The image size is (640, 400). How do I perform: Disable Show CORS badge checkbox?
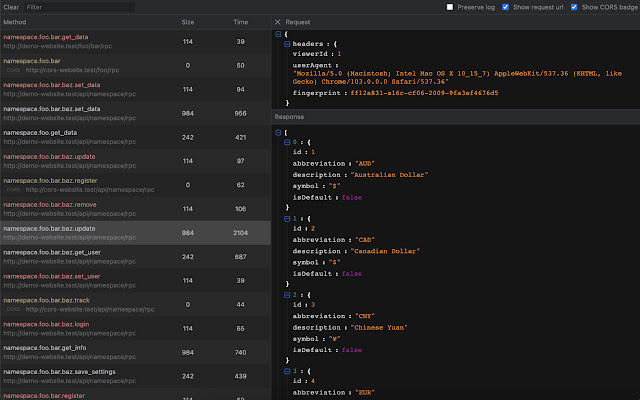pos(573,7)
